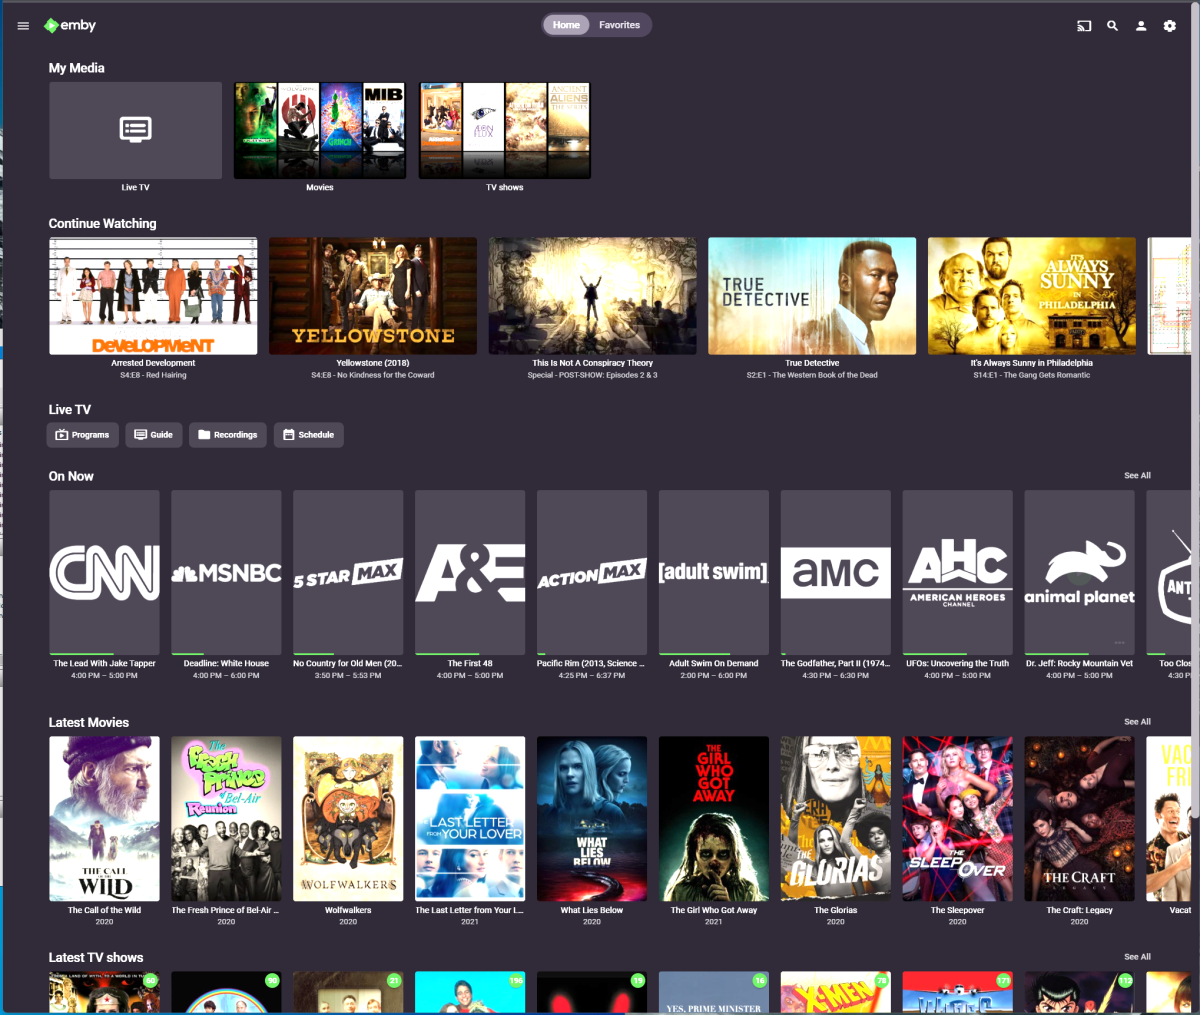1200x1015 pixels.
Task: Select the American Heroes Channel card
Action: 958,572
